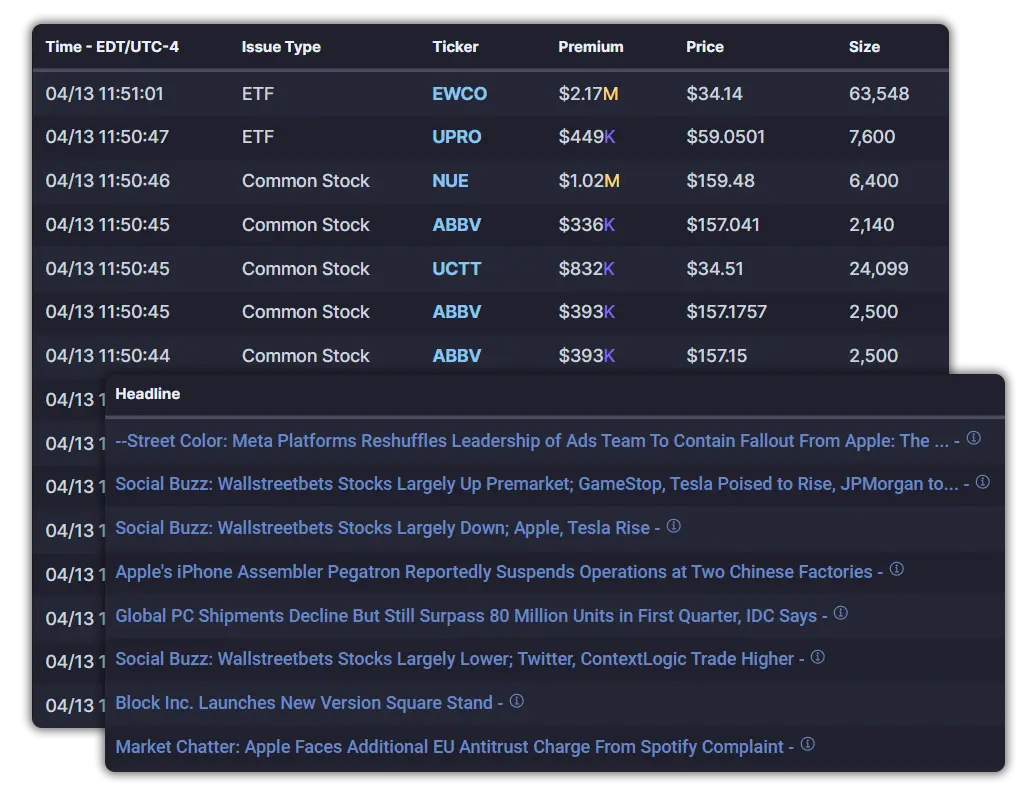Open Block Inc. Square Stand headline
The height and width of the screenshot is (796, 1023).
(x=304, y=703)
